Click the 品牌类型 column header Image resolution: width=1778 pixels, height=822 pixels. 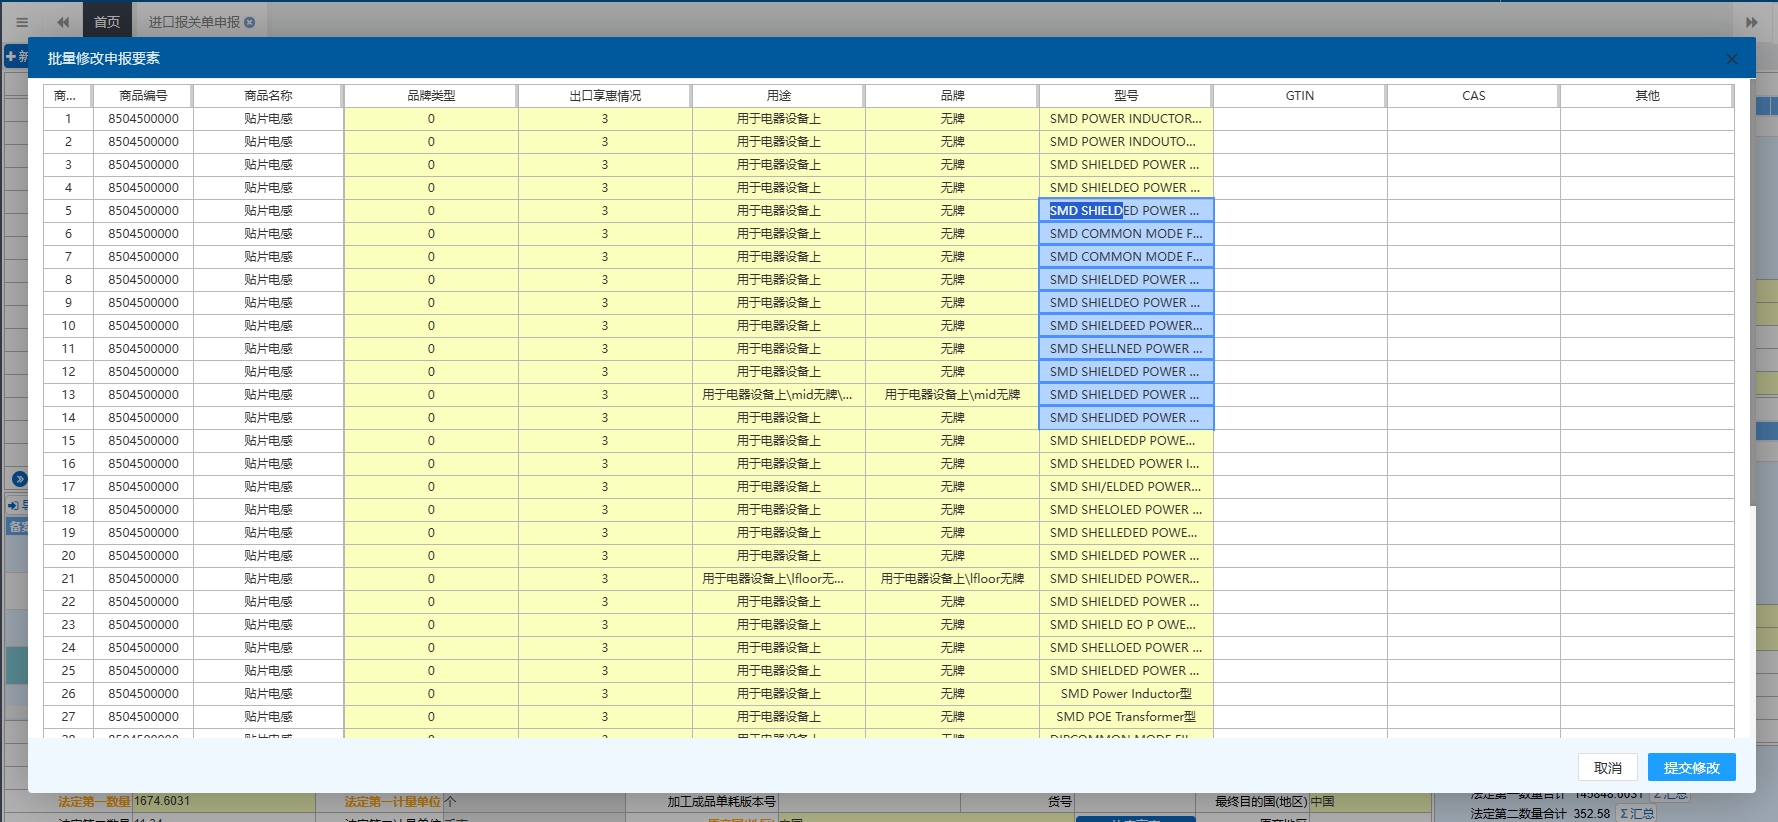[x=431, y=96]
